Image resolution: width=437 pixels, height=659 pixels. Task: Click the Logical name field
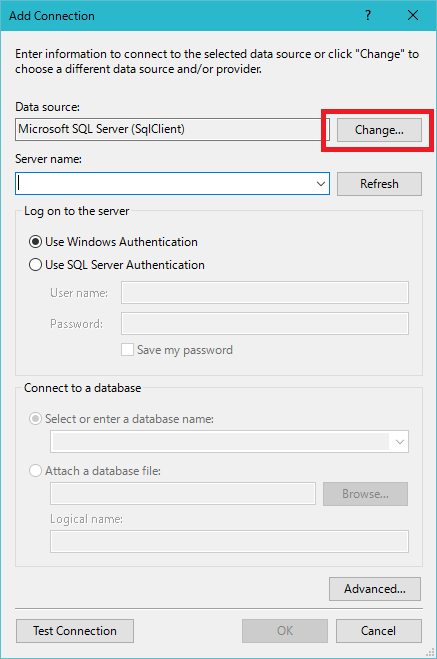[x=229, y=541]
